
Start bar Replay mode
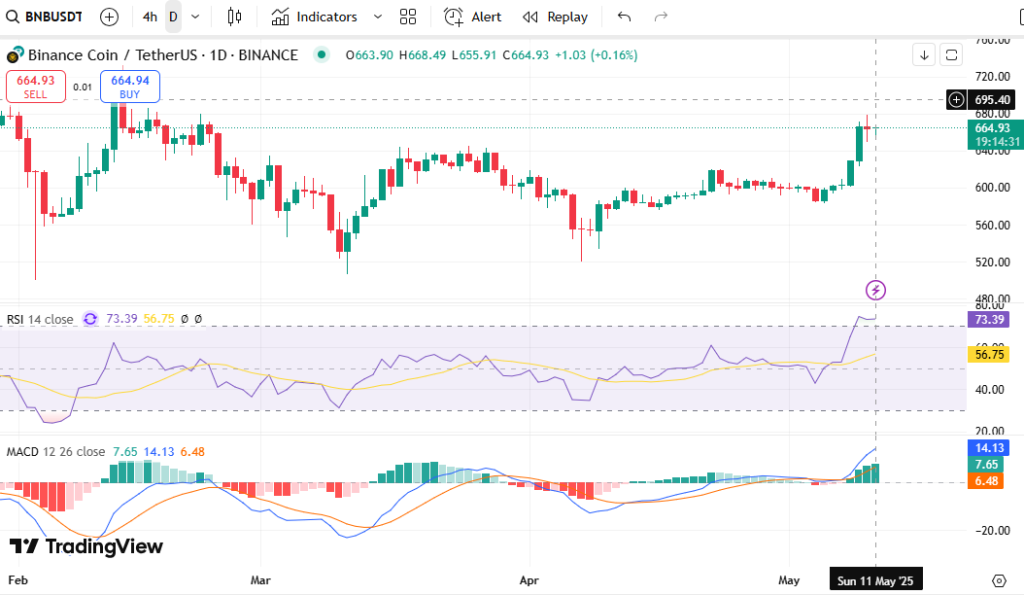tap(555, 17)
